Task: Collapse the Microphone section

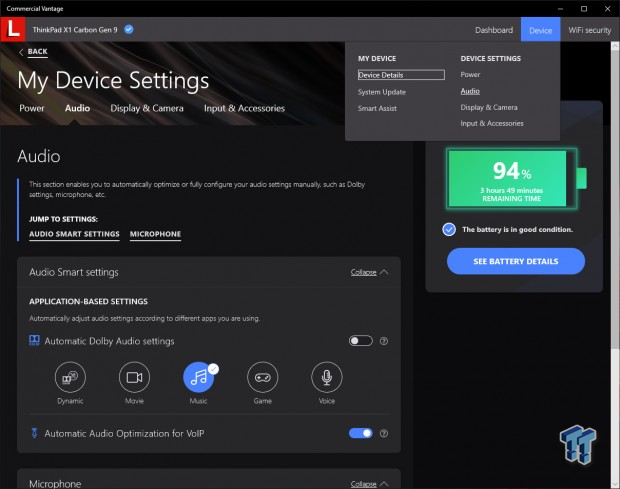Action: [369, 483]
